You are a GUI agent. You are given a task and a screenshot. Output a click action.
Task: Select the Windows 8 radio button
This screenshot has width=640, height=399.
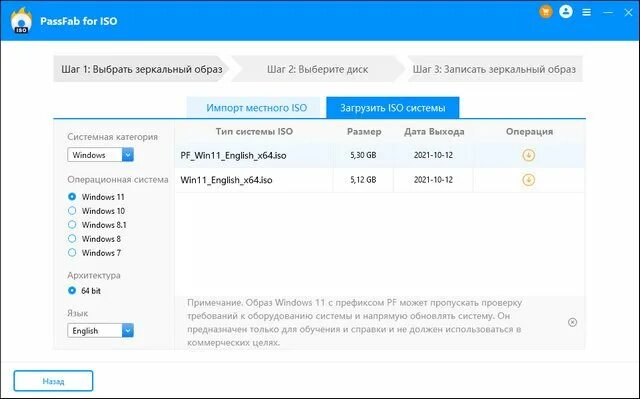[x=72, y=239]
